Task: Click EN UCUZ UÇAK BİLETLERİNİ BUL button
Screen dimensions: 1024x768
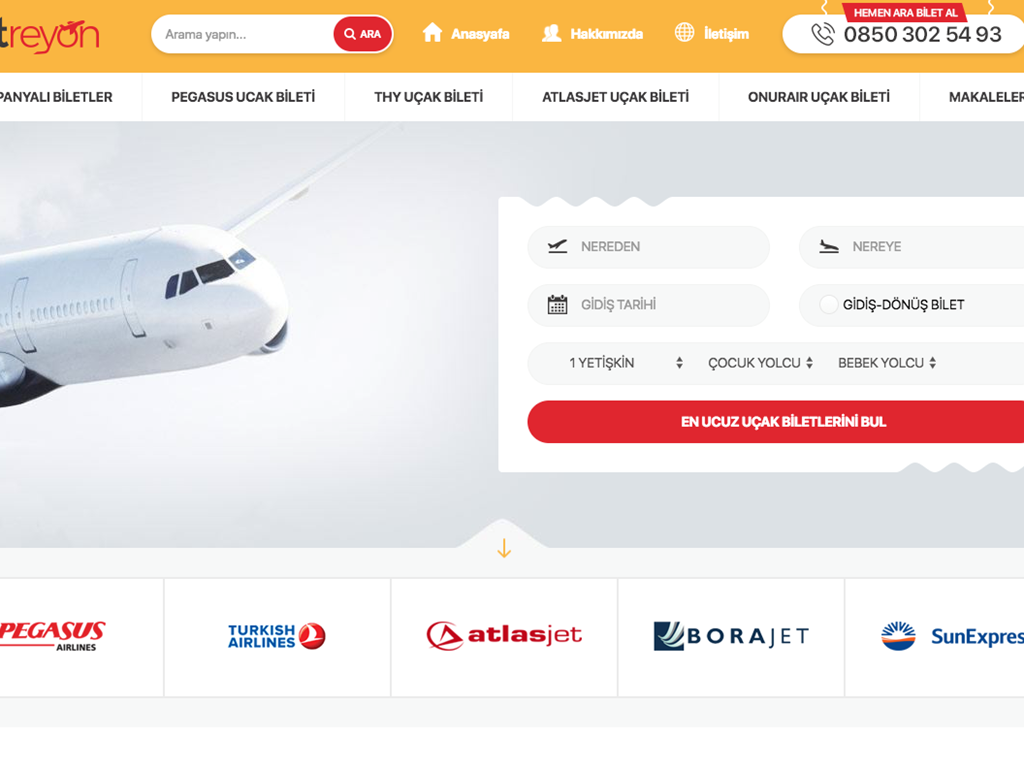Action: point(782,422)
